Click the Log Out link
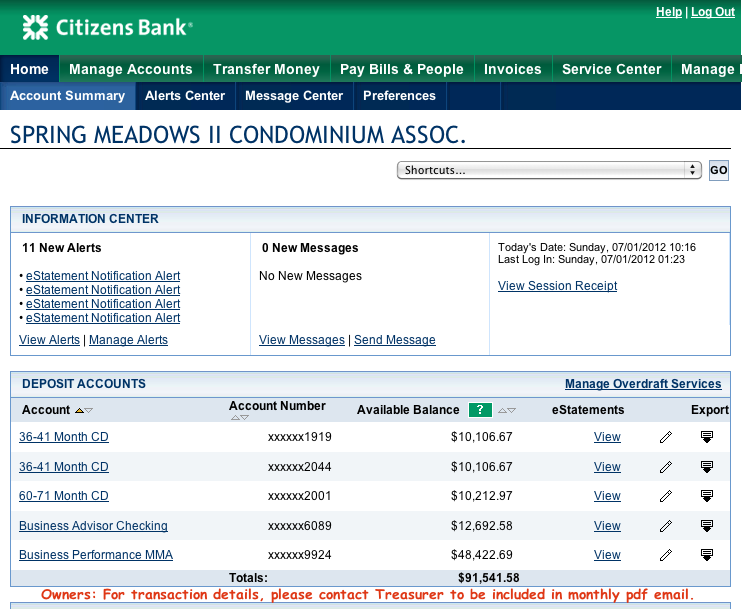Image resolution: width=742 pixels, height=609 pixels. click(x=713, y=12)
